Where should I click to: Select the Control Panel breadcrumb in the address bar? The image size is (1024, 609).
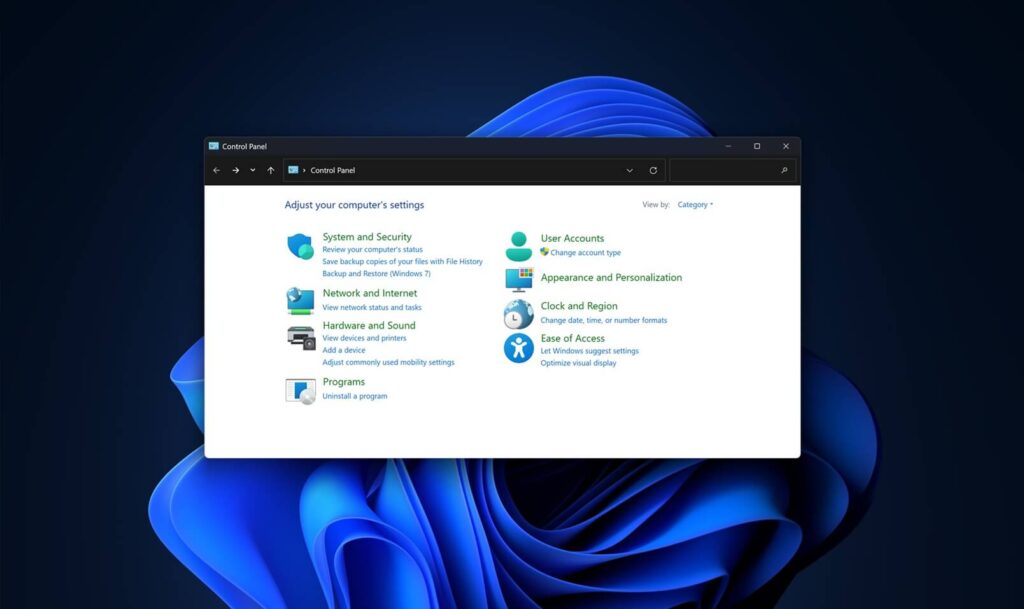coord(332,170)
